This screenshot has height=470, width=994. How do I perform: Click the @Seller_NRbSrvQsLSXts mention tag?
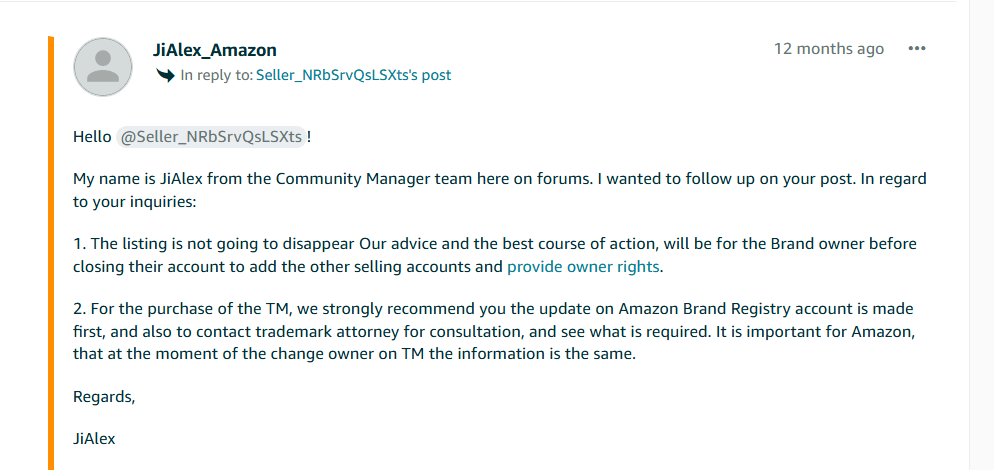pyautogui.click(x=211, y=137)
